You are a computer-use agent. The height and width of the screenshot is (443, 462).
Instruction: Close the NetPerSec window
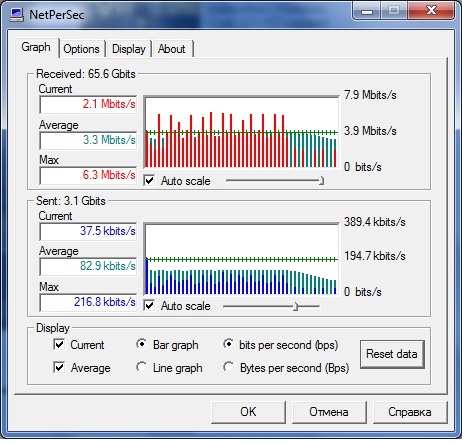(432, 11)
